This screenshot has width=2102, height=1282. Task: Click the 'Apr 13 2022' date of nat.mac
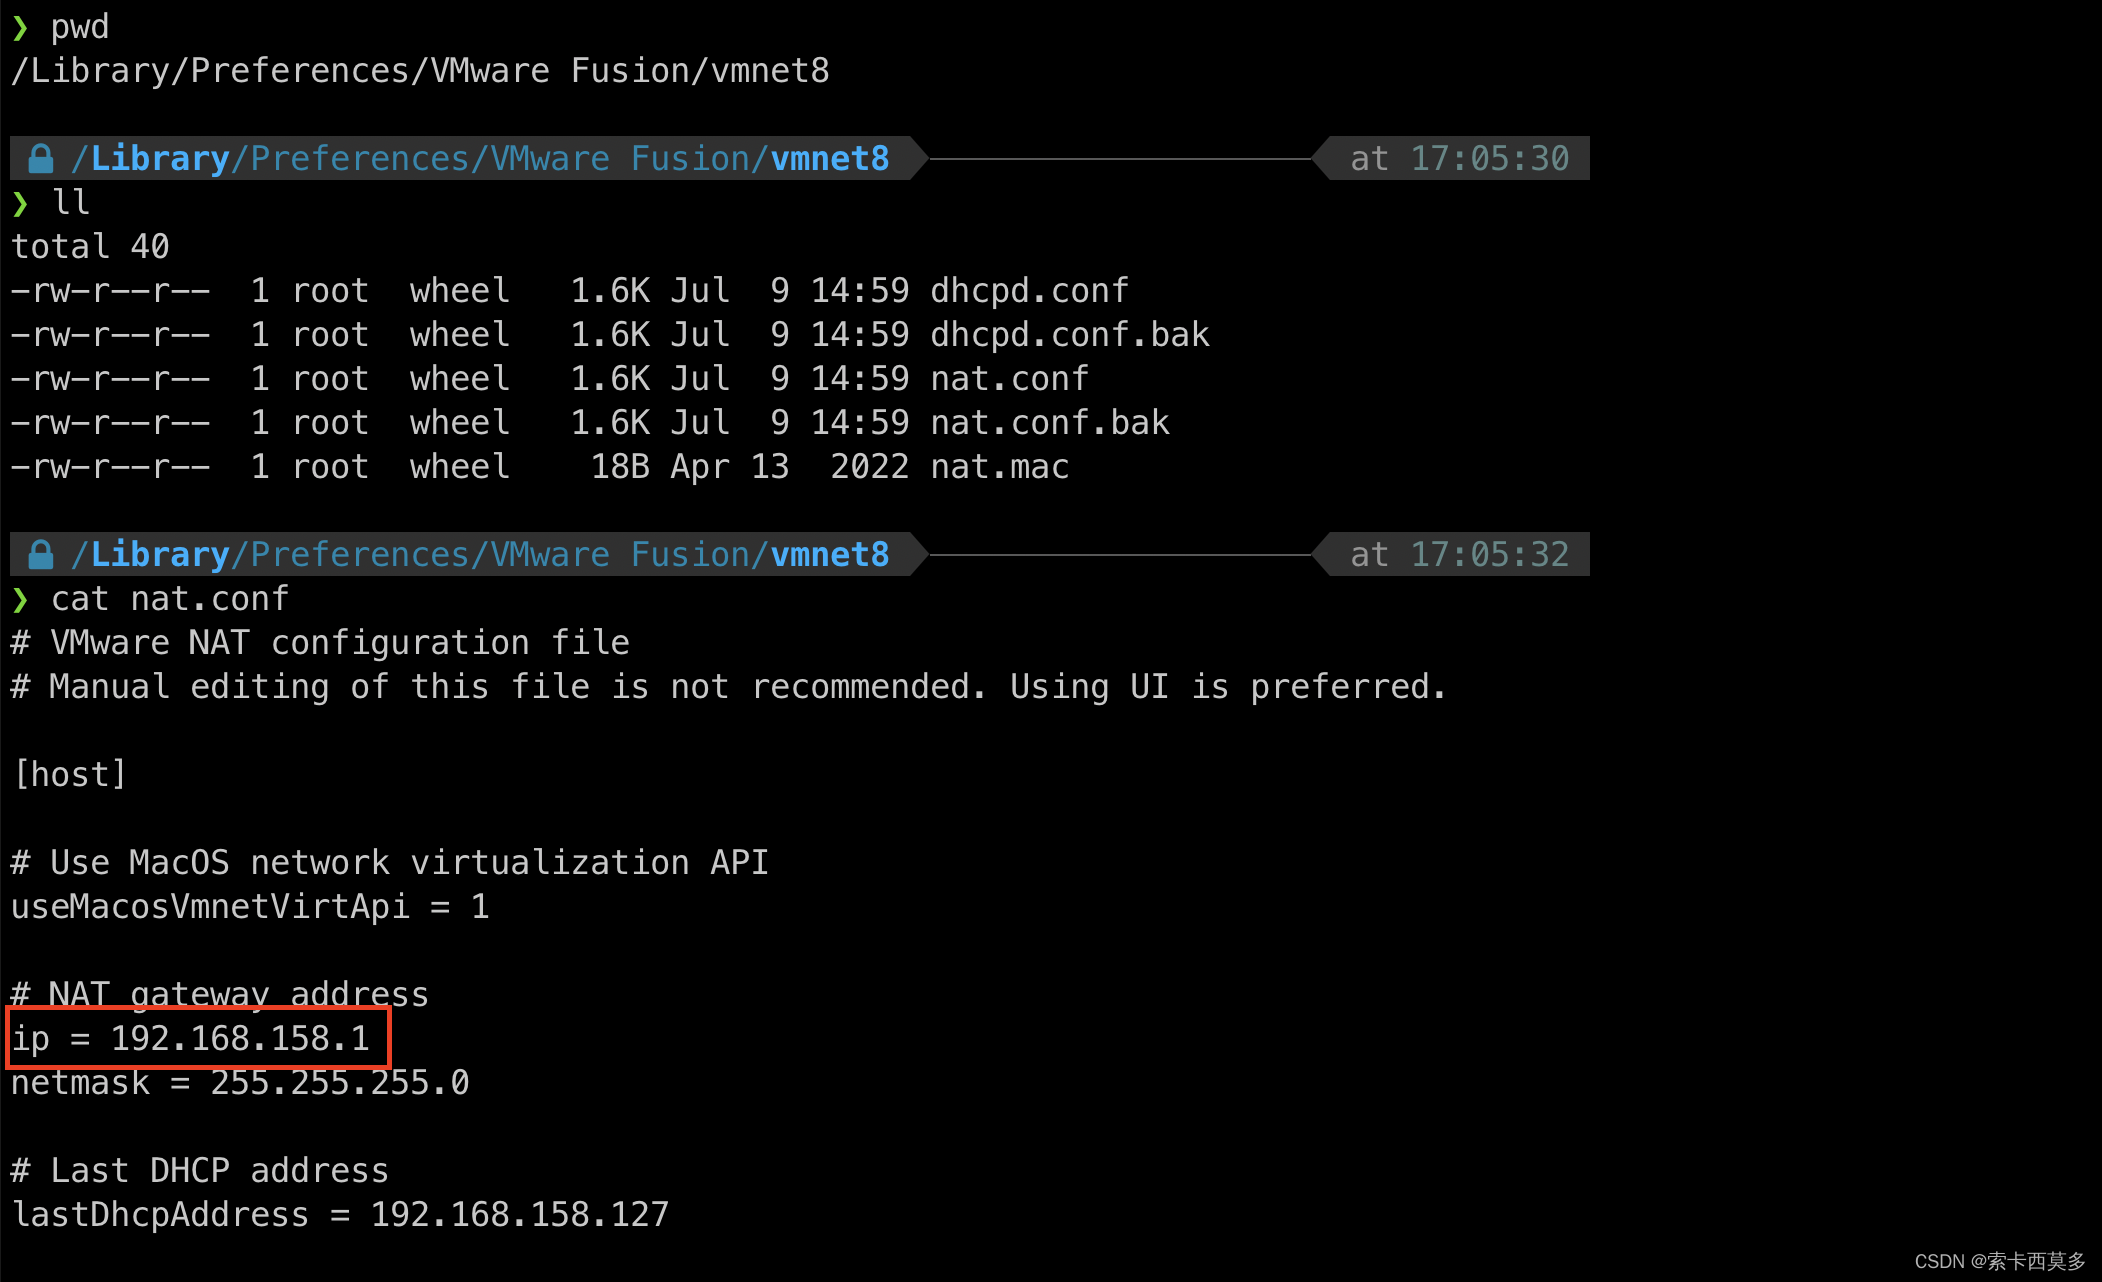790,466
